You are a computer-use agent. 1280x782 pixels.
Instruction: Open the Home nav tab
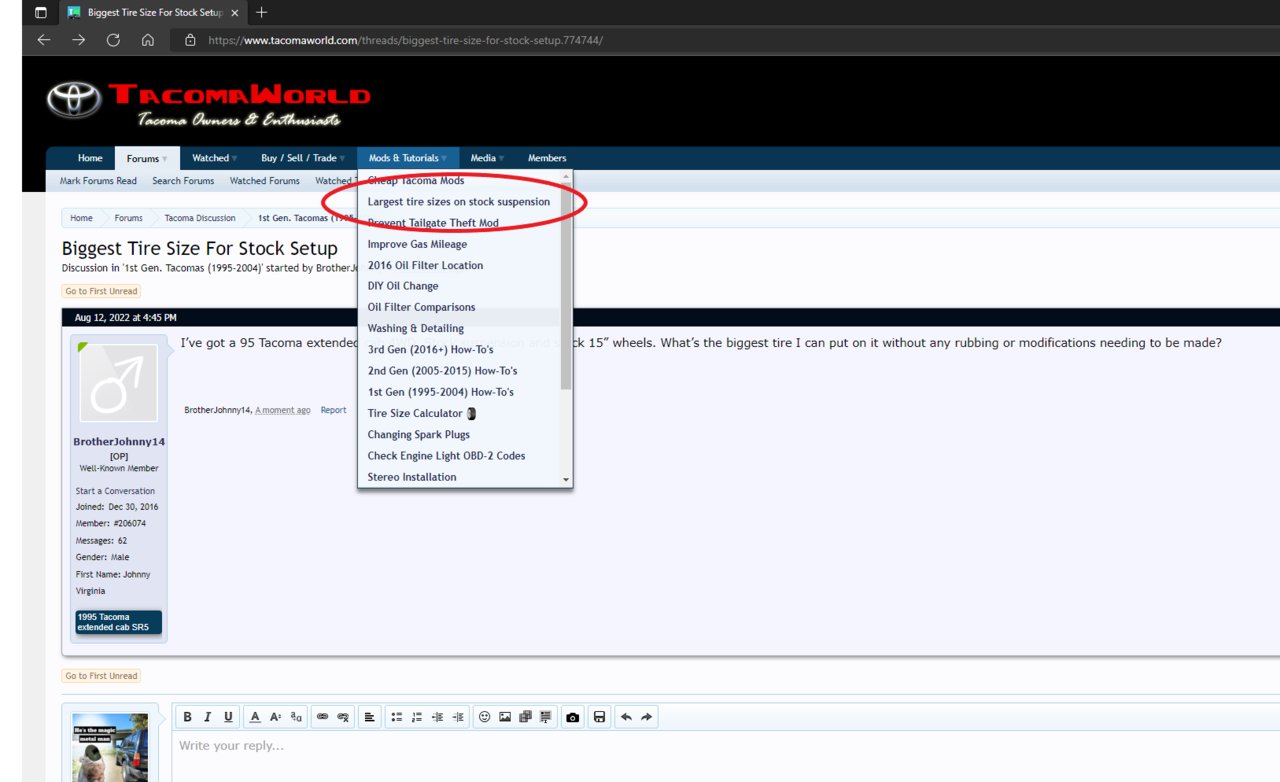tap(90, 158)
